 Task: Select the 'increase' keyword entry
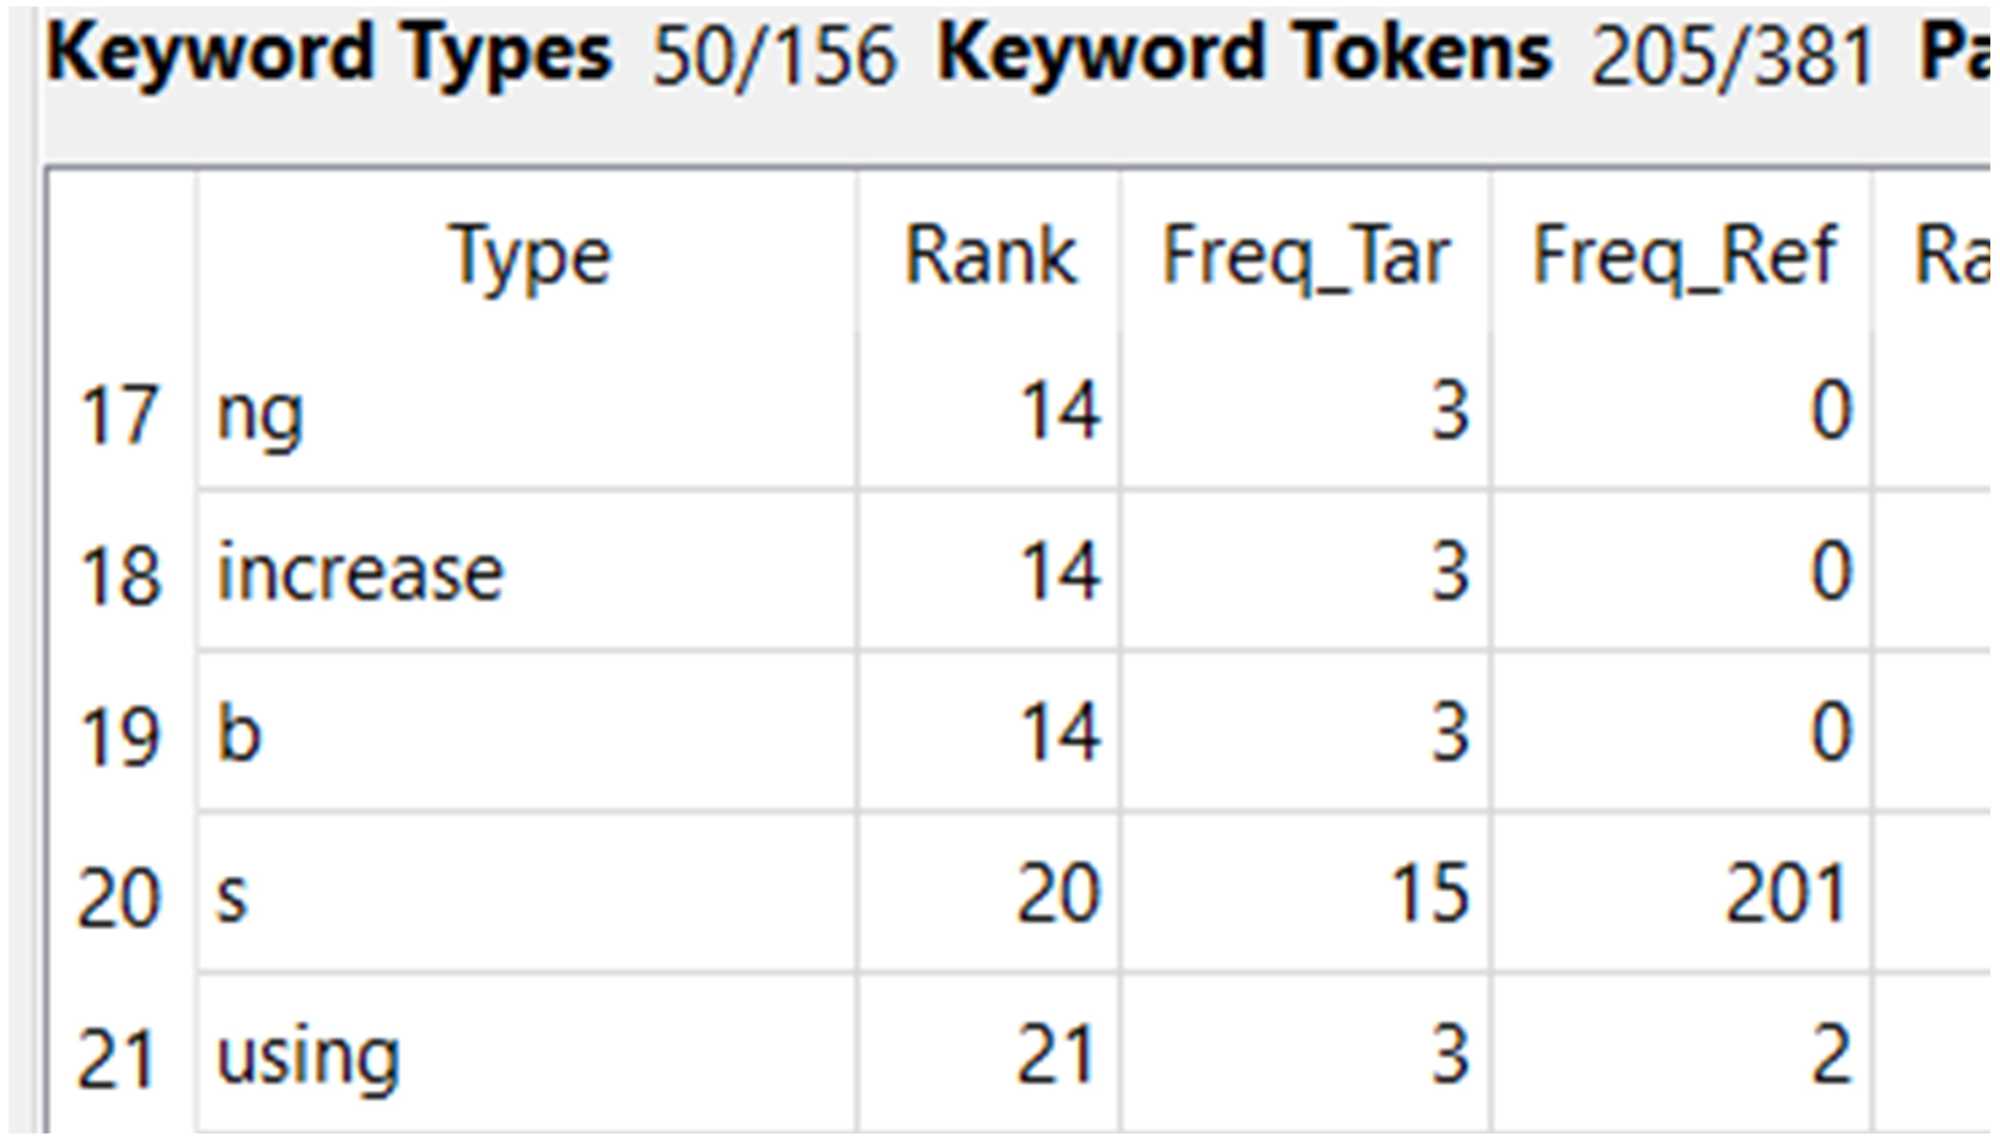click(x=360, y=573)
